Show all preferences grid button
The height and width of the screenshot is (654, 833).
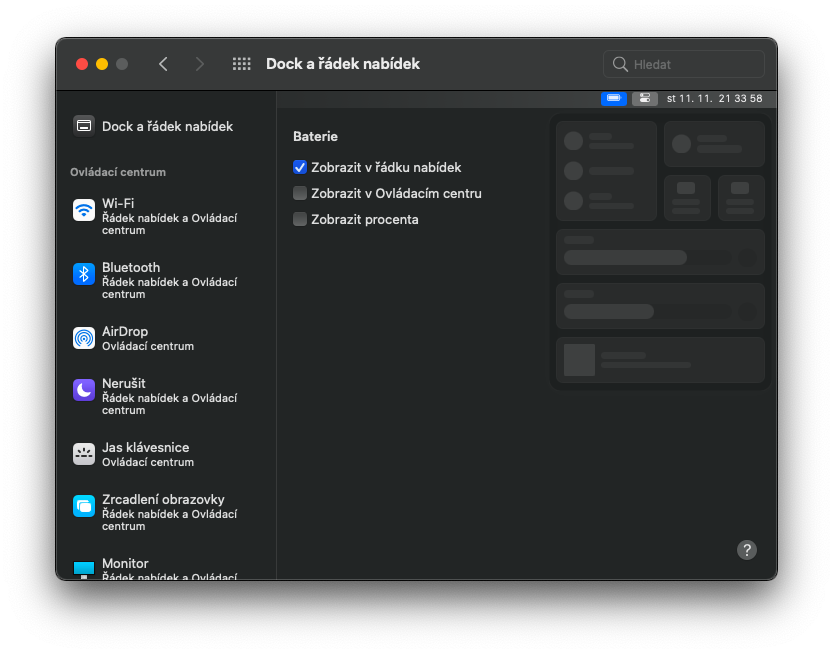click(241, 64)
